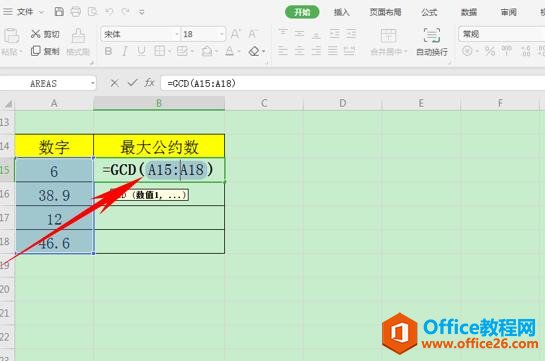The width and height of the screenshot is (545, 361).
Task: Click the fx insert function button
Action: coord(149,83)
